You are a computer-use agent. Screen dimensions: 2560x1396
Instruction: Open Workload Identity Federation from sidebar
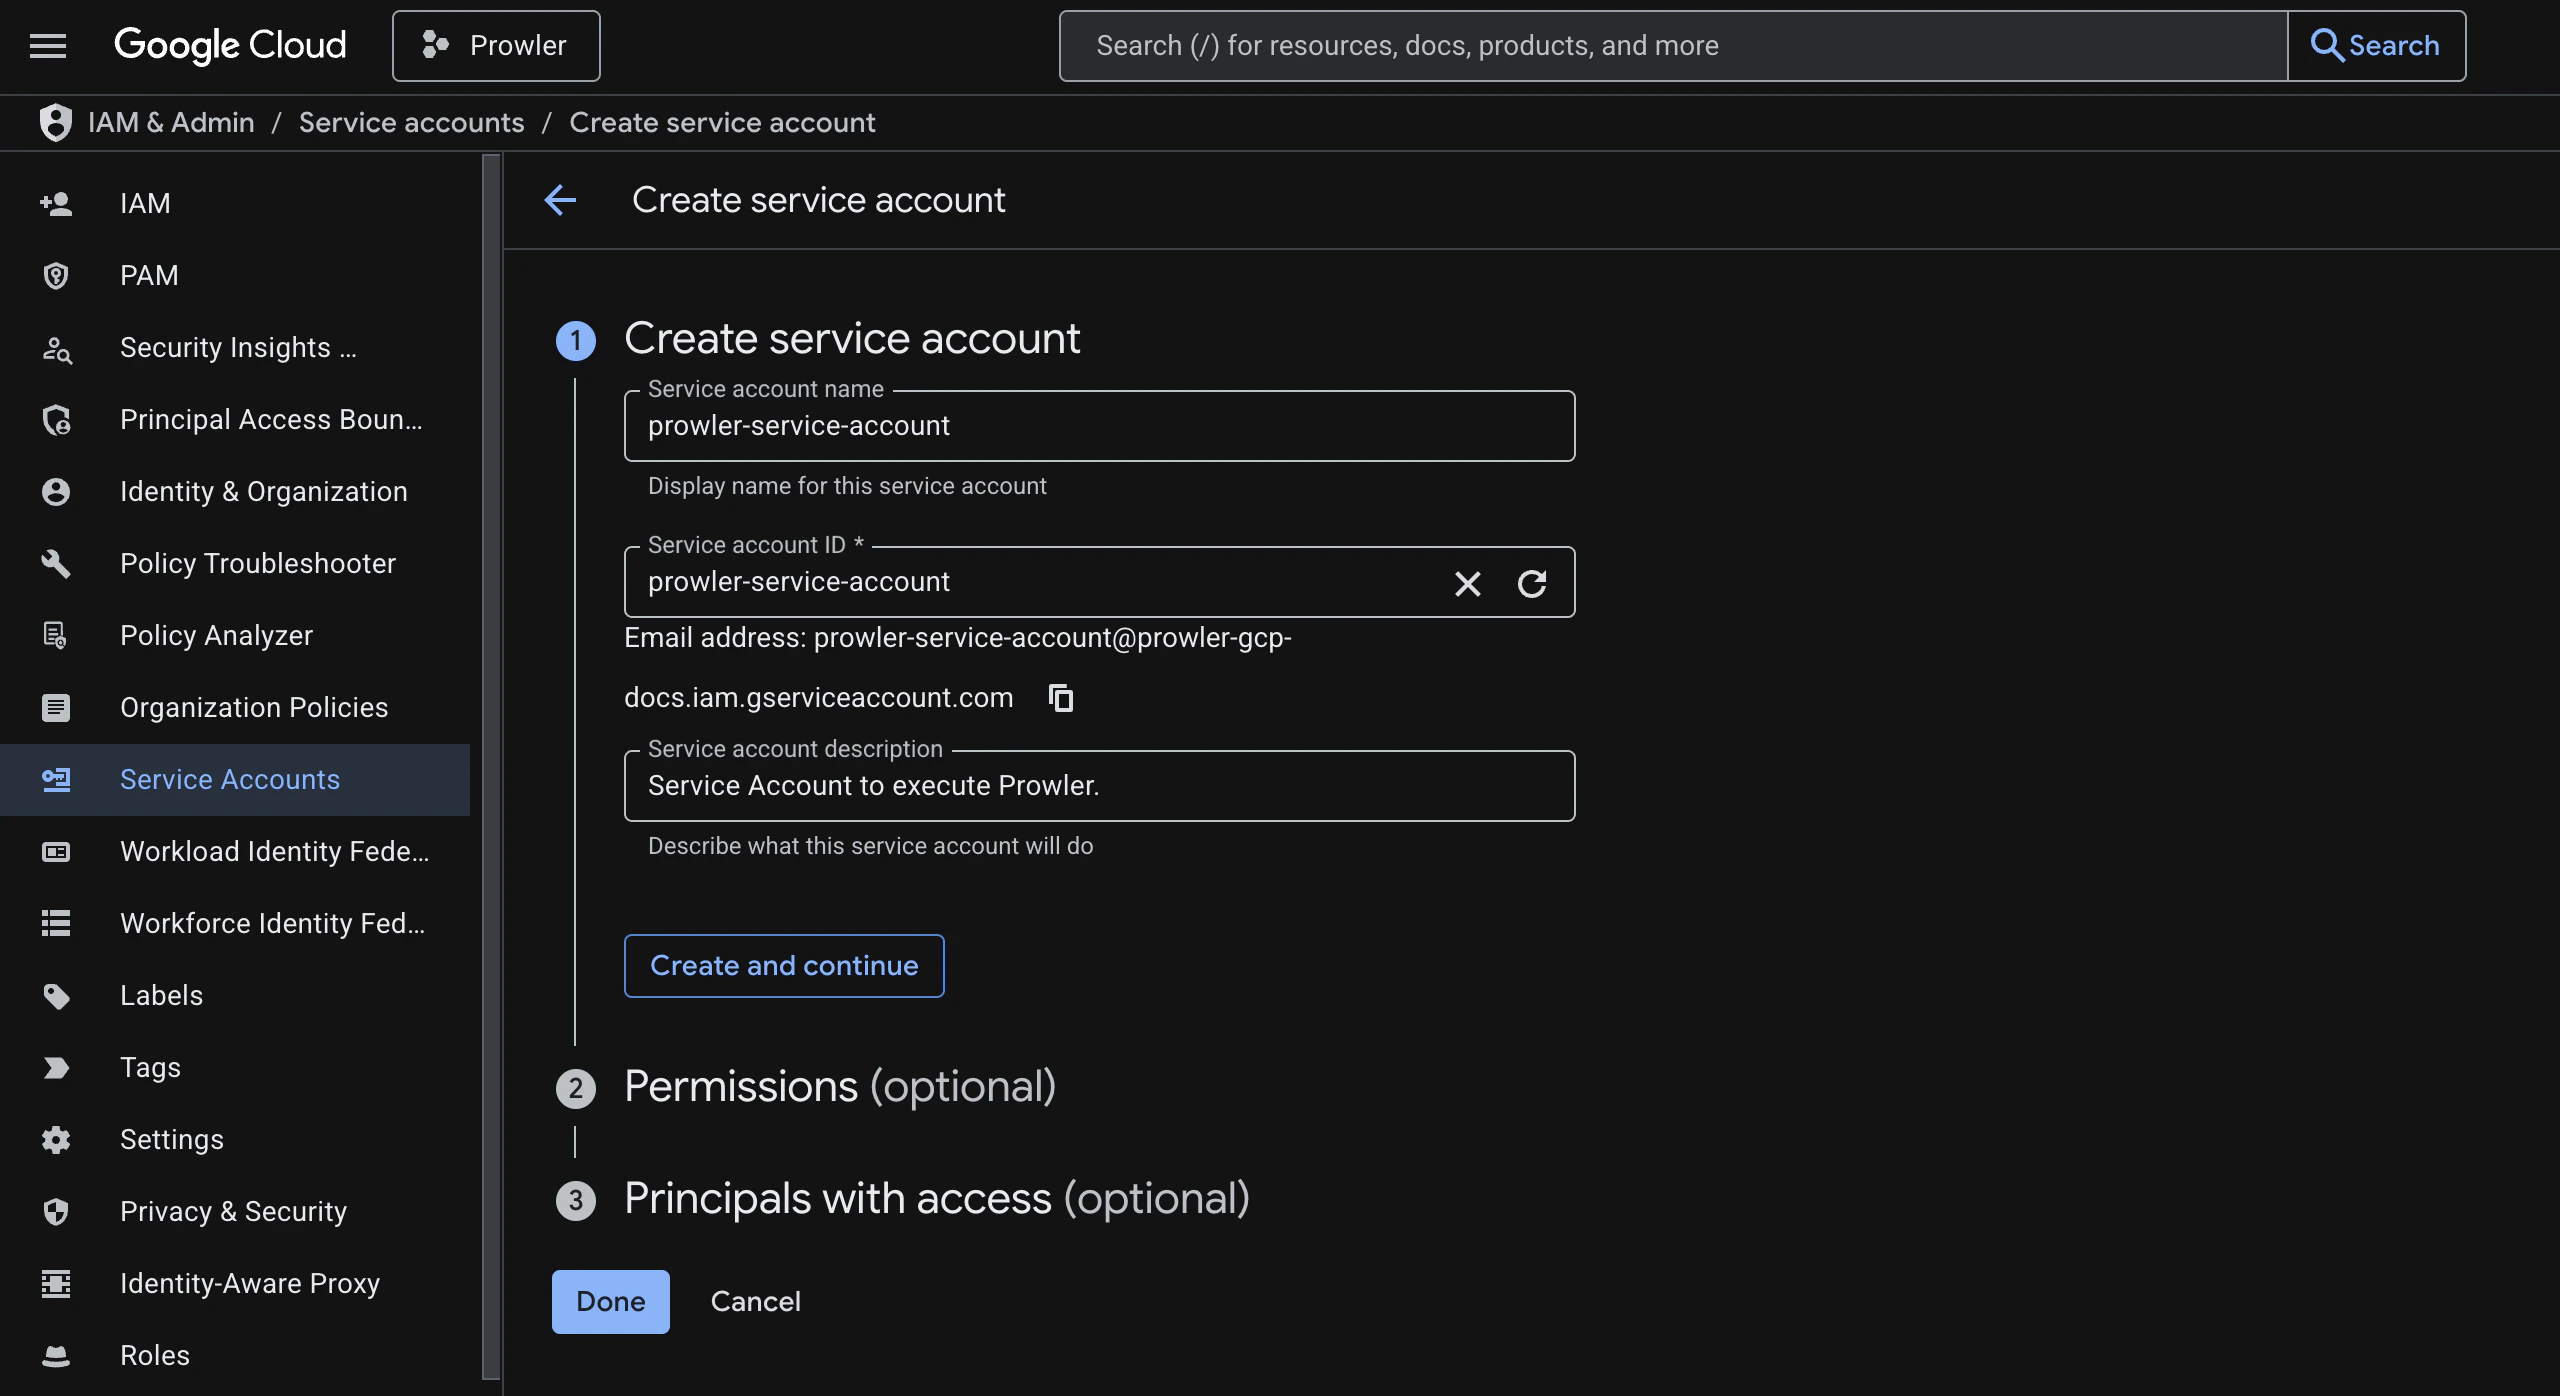(x=274, y=851)
